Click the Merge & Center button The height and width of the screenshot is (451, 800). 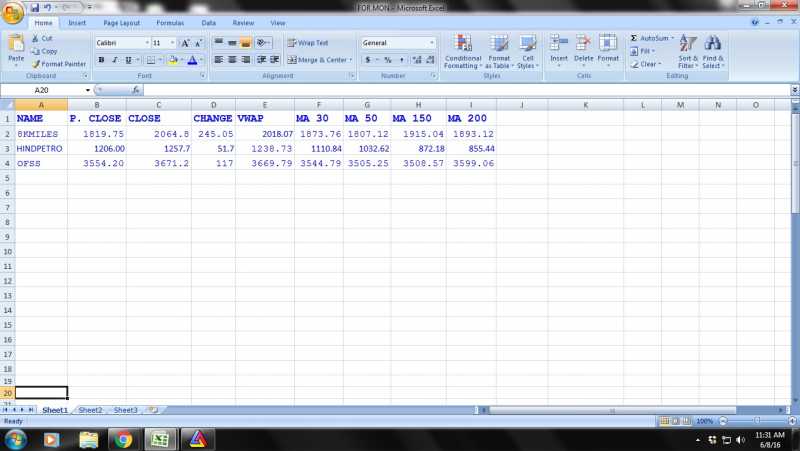click(x=320, y=60)
